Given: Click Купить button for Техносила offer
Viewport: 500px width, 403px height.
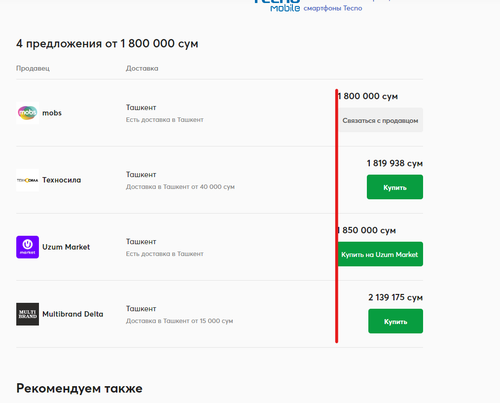Looking at the screenshot, I should click(x=395, y=187).
